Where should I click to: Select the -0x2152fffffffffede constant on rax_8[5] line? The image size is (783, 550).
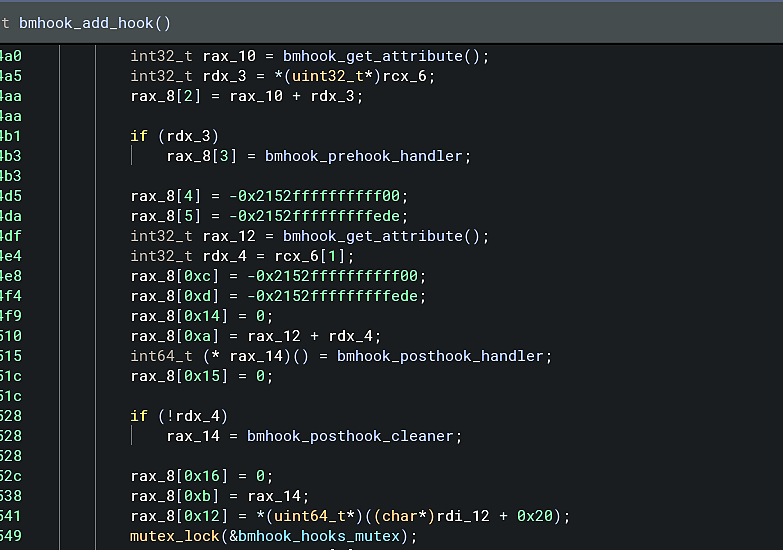(x=314, y=216)
